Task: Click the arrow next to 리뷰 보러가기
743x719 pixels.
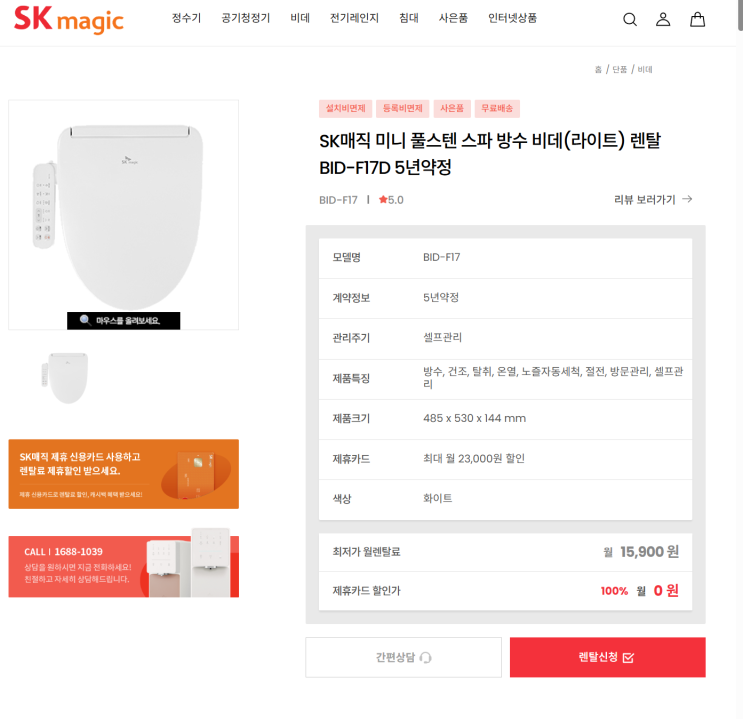Action: point(687,199)
